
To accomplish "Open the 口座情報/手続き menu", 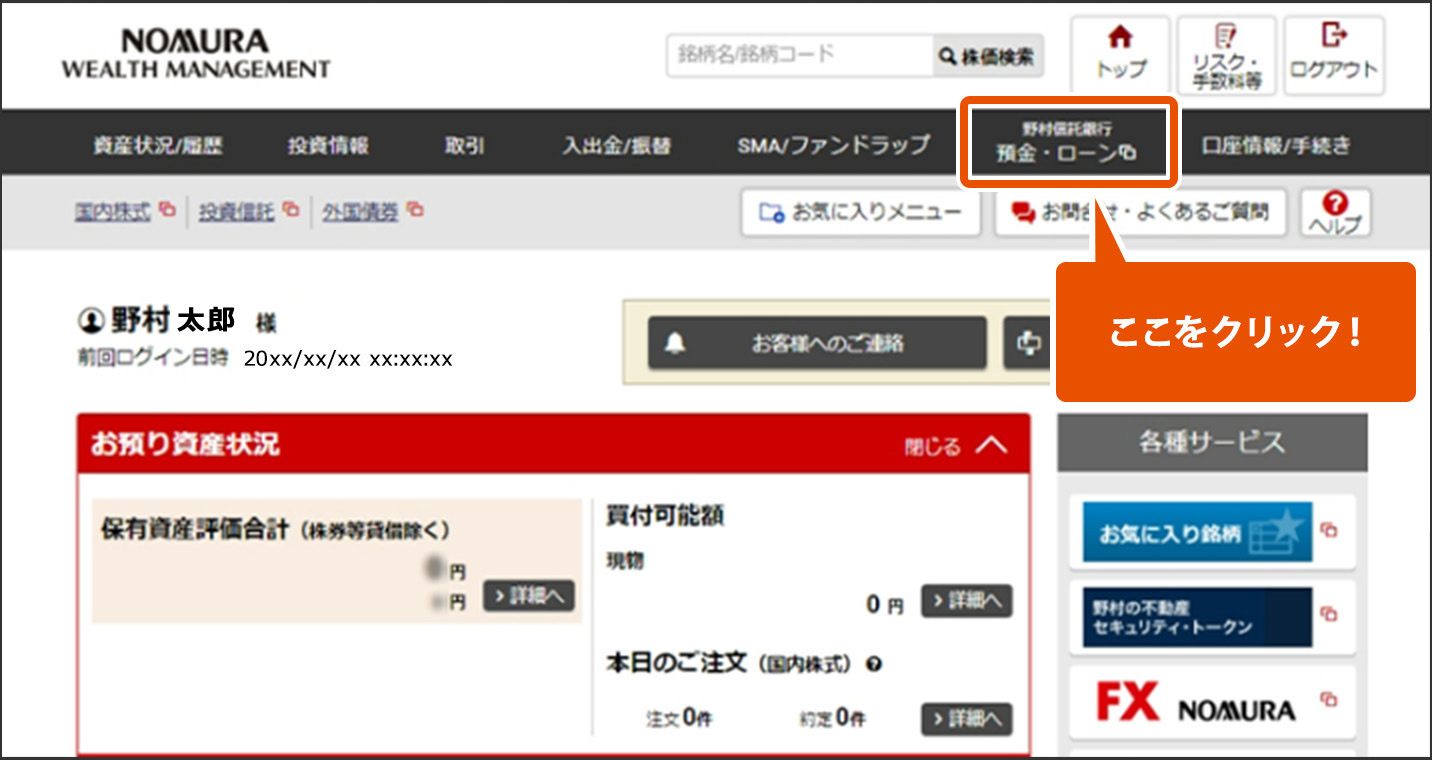I will tap(1275, 146).
